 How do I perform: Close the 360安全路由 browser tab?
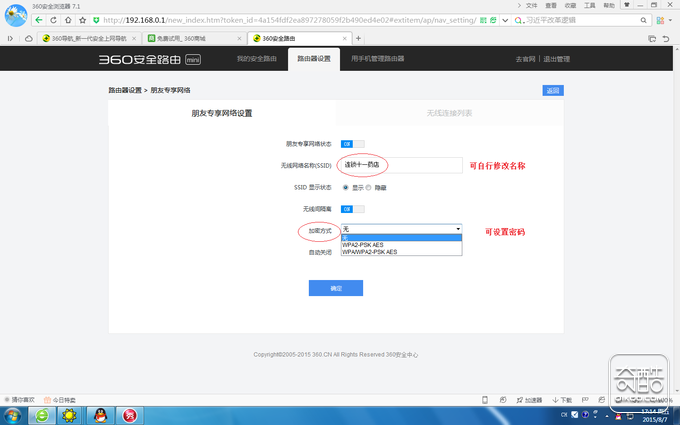pyautogui.click(x=344, y=39)
